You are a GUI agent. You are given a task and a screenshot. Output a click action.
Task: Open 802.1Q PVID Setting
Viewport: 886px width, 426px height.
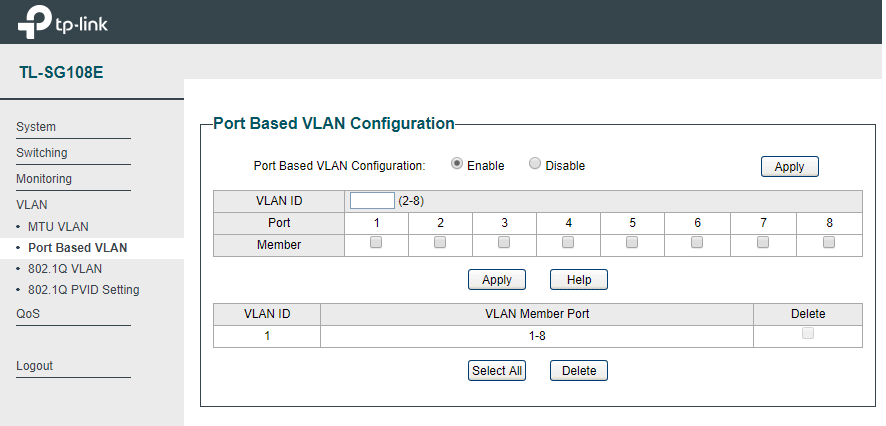click(84, 290)
